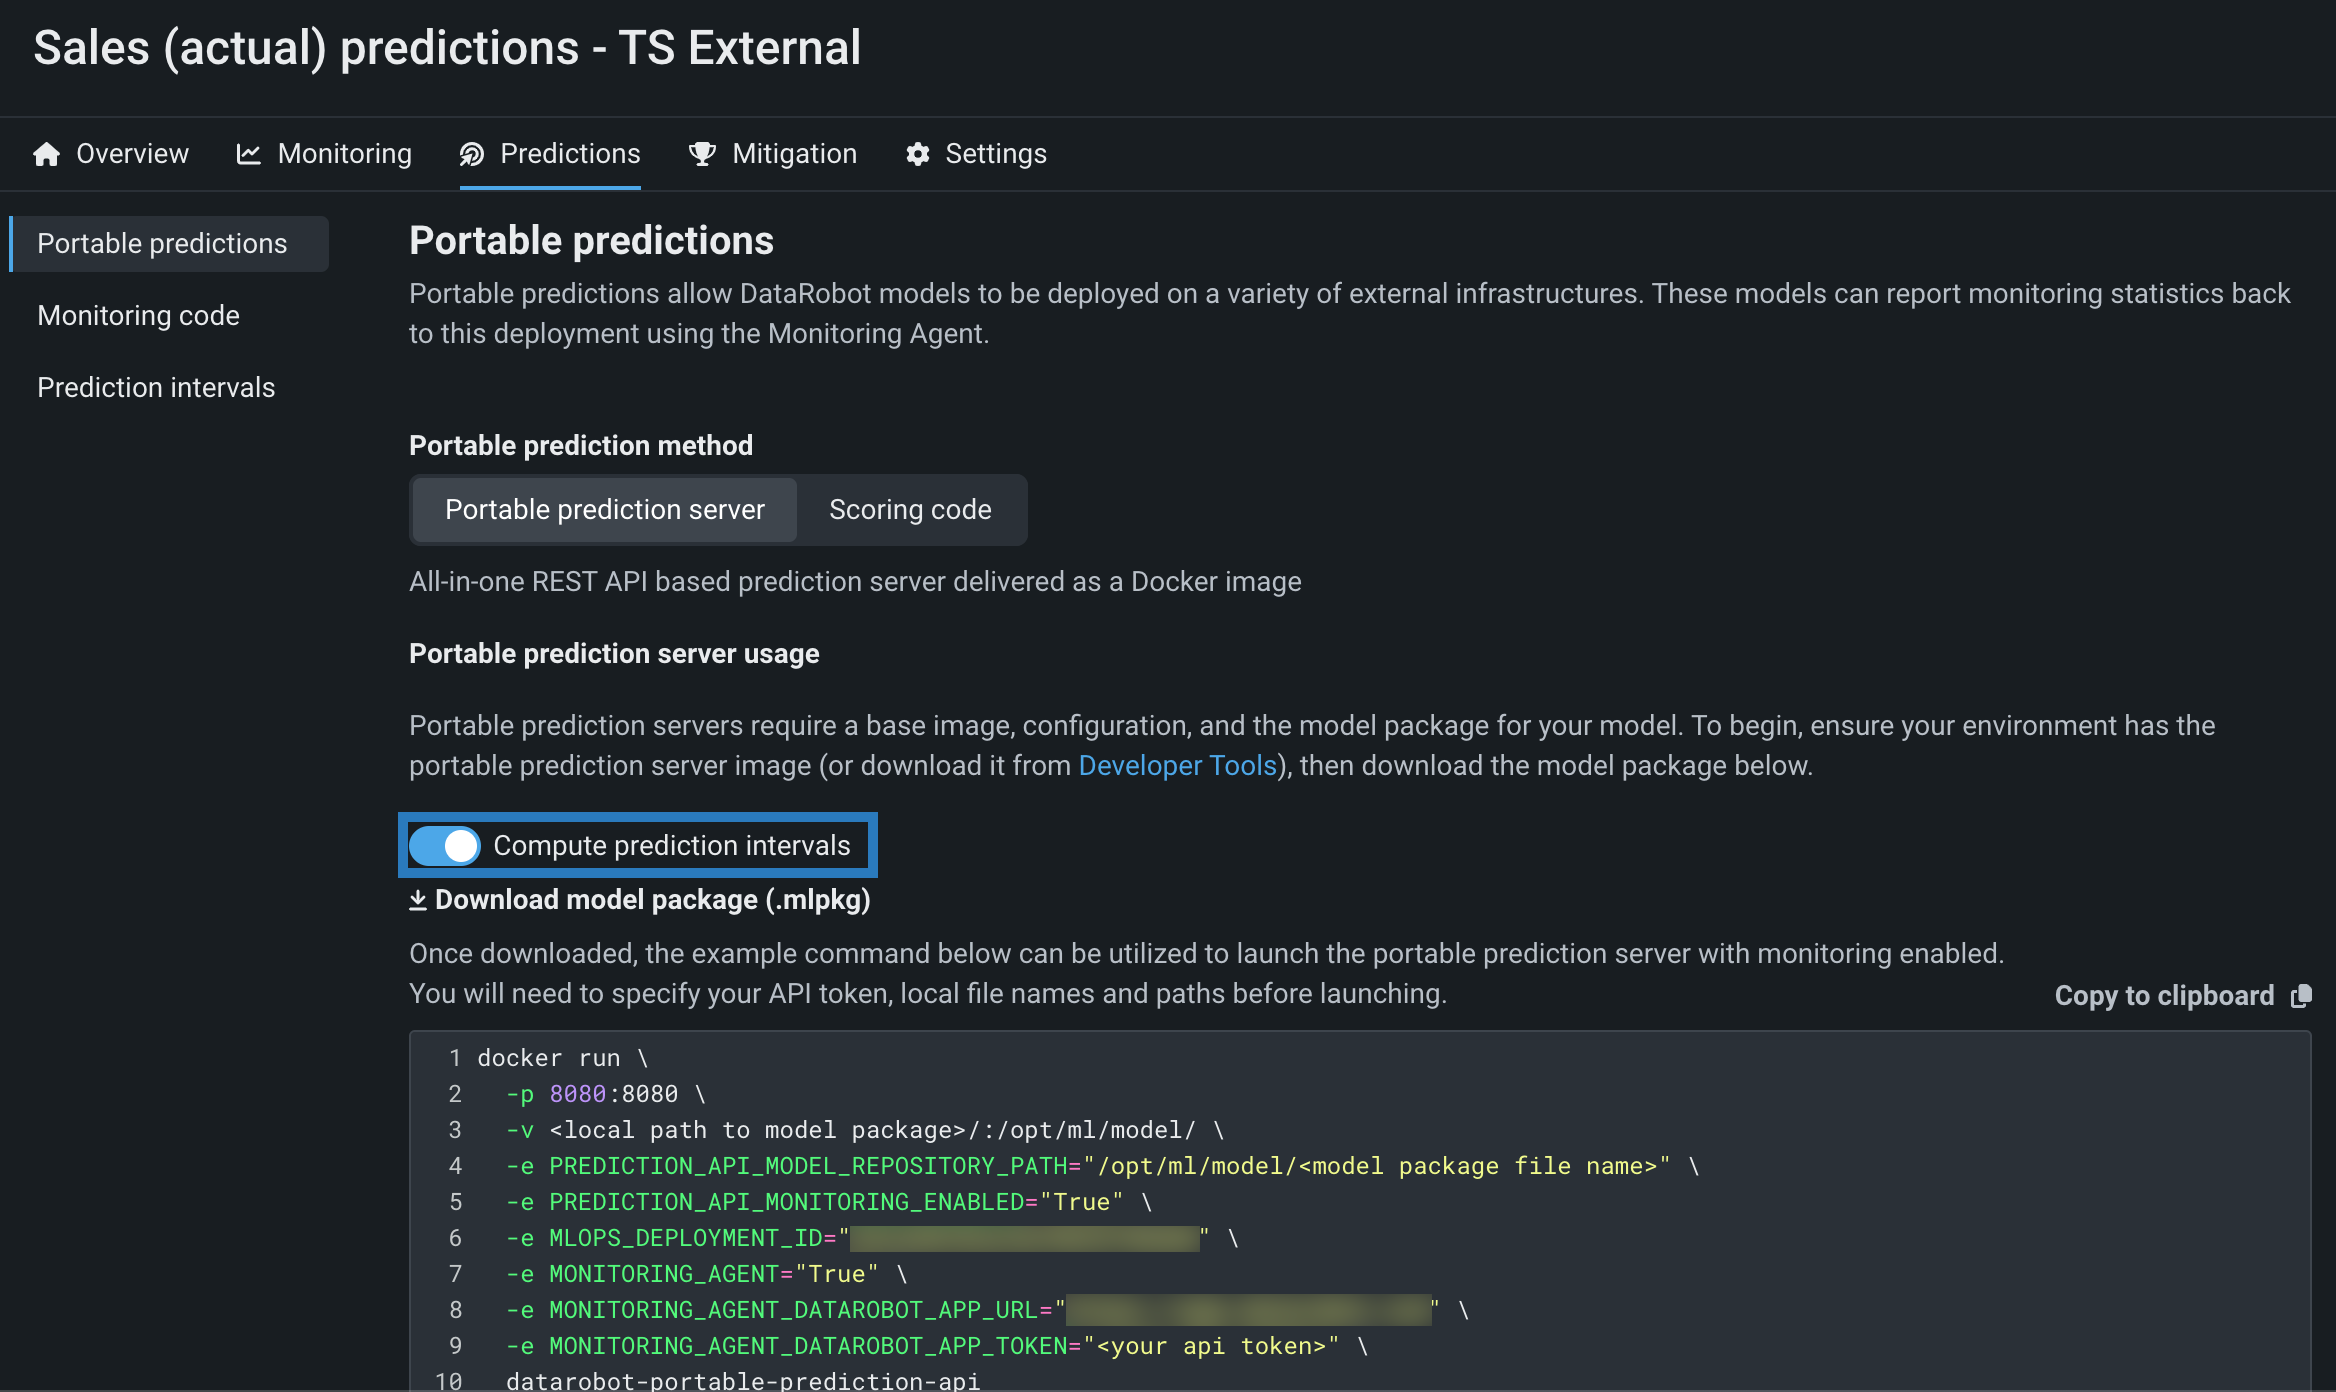Click the Mitigation trophy icon
The width and height of the screenshot is (2336, 1392).
click(x=702, y=154)
